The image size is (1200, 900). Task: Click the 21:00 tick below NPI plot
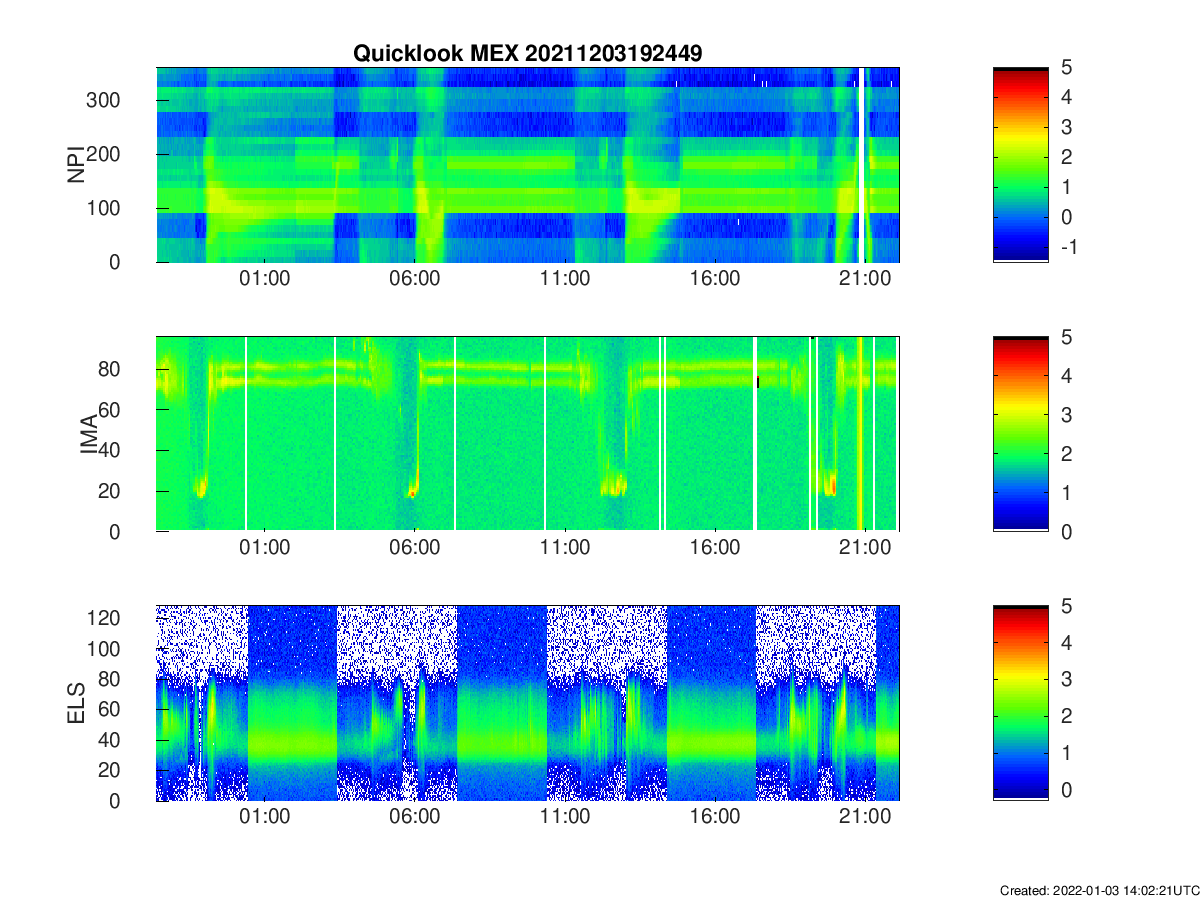[x=865, y=279]
